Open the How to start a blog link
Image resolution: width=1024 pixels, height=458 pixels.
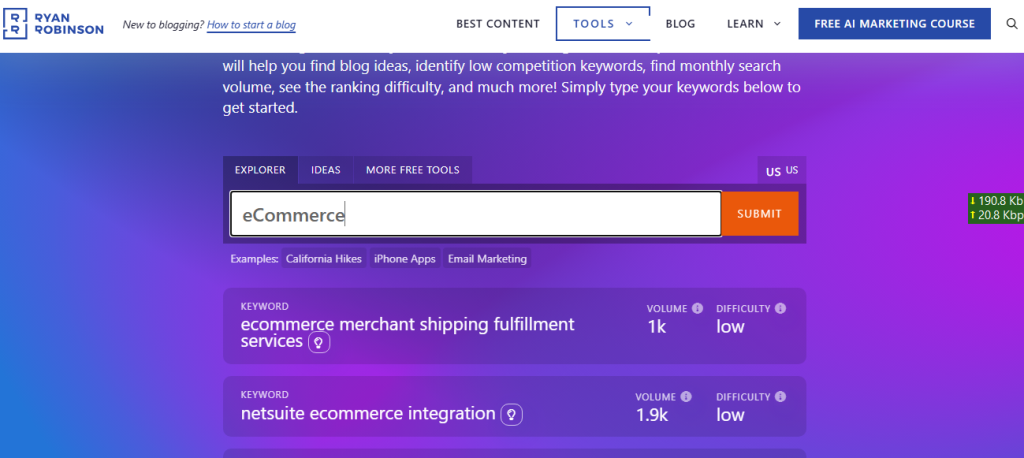pyautogui.click(x=251, y=24)
